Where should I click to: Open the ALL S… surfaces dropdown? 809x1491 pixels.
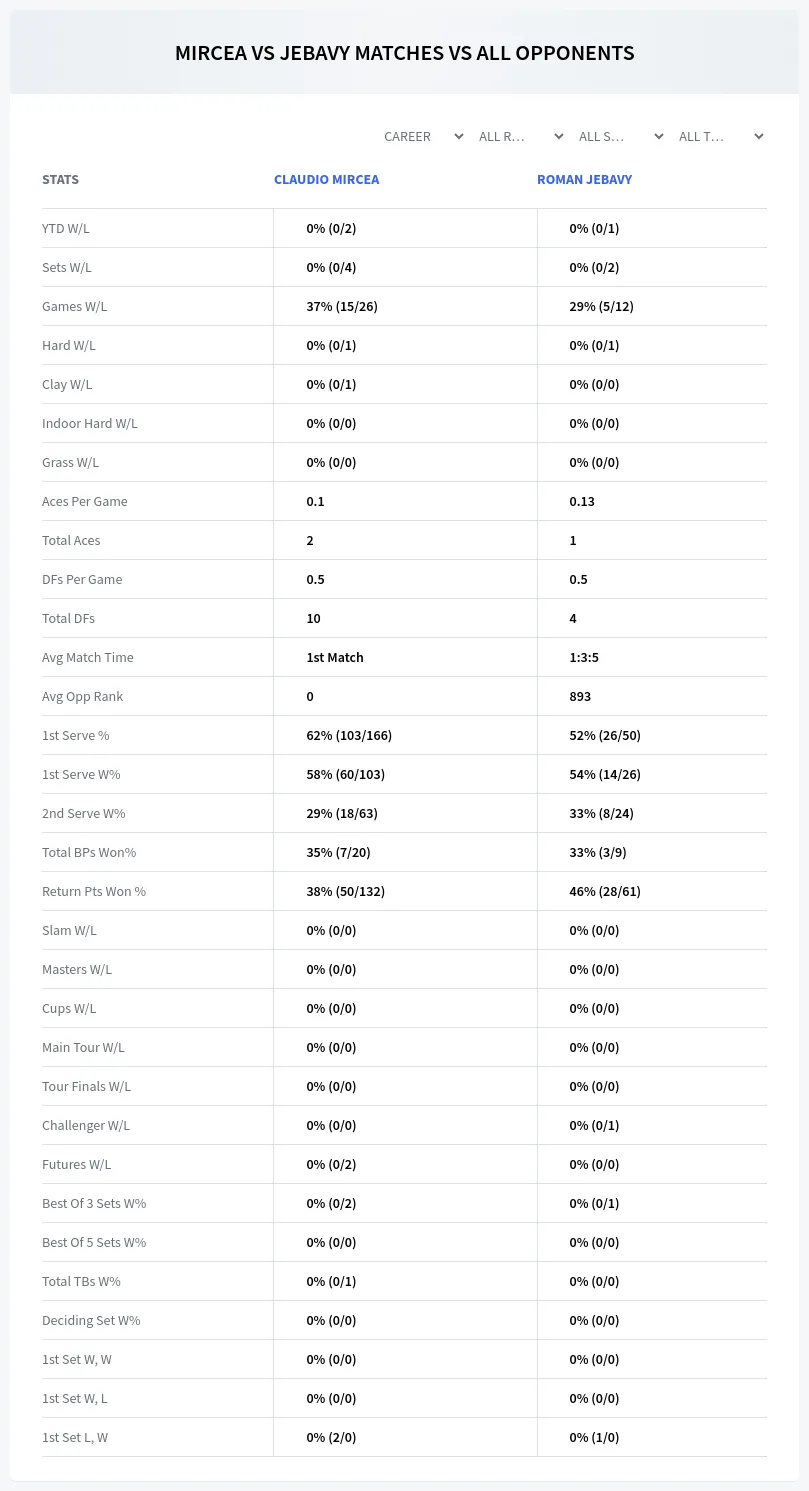620,136
